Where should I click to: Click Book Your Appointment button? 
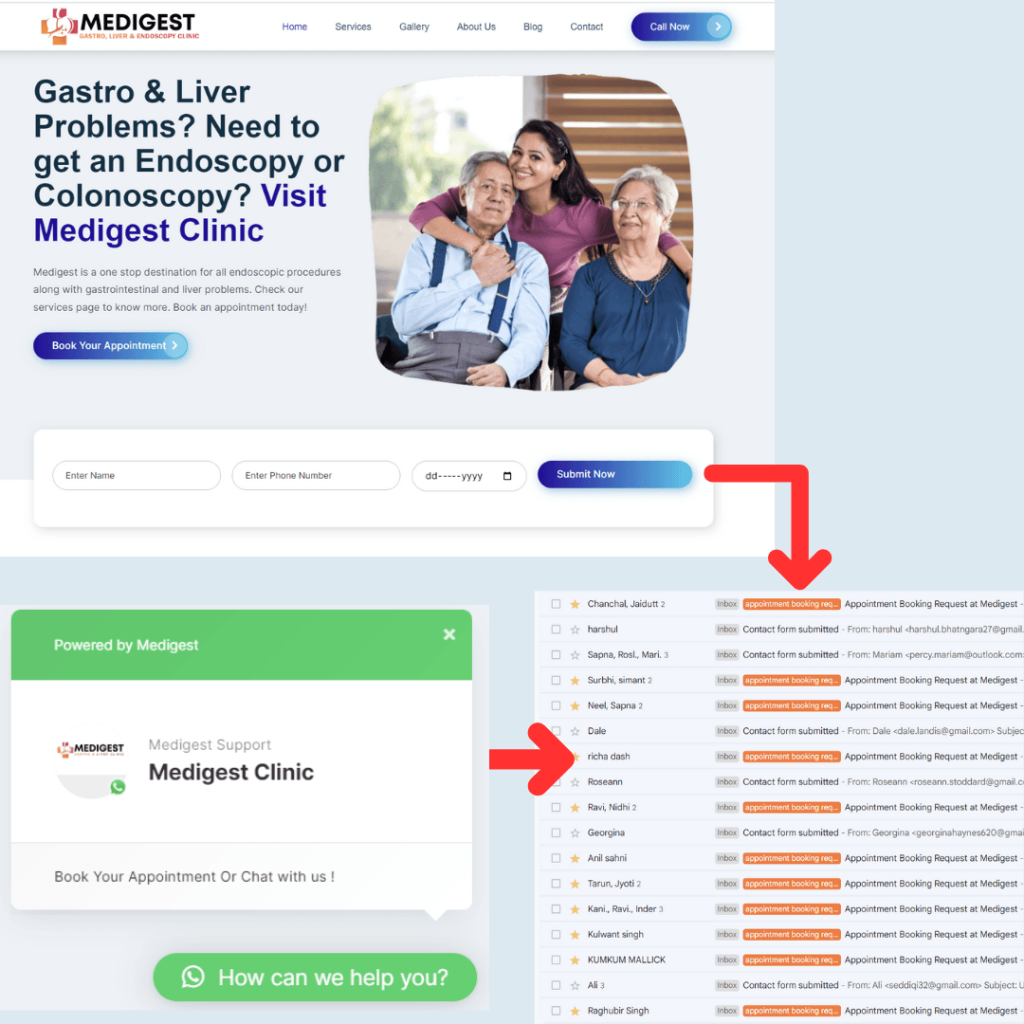click(x=110, y=345)
